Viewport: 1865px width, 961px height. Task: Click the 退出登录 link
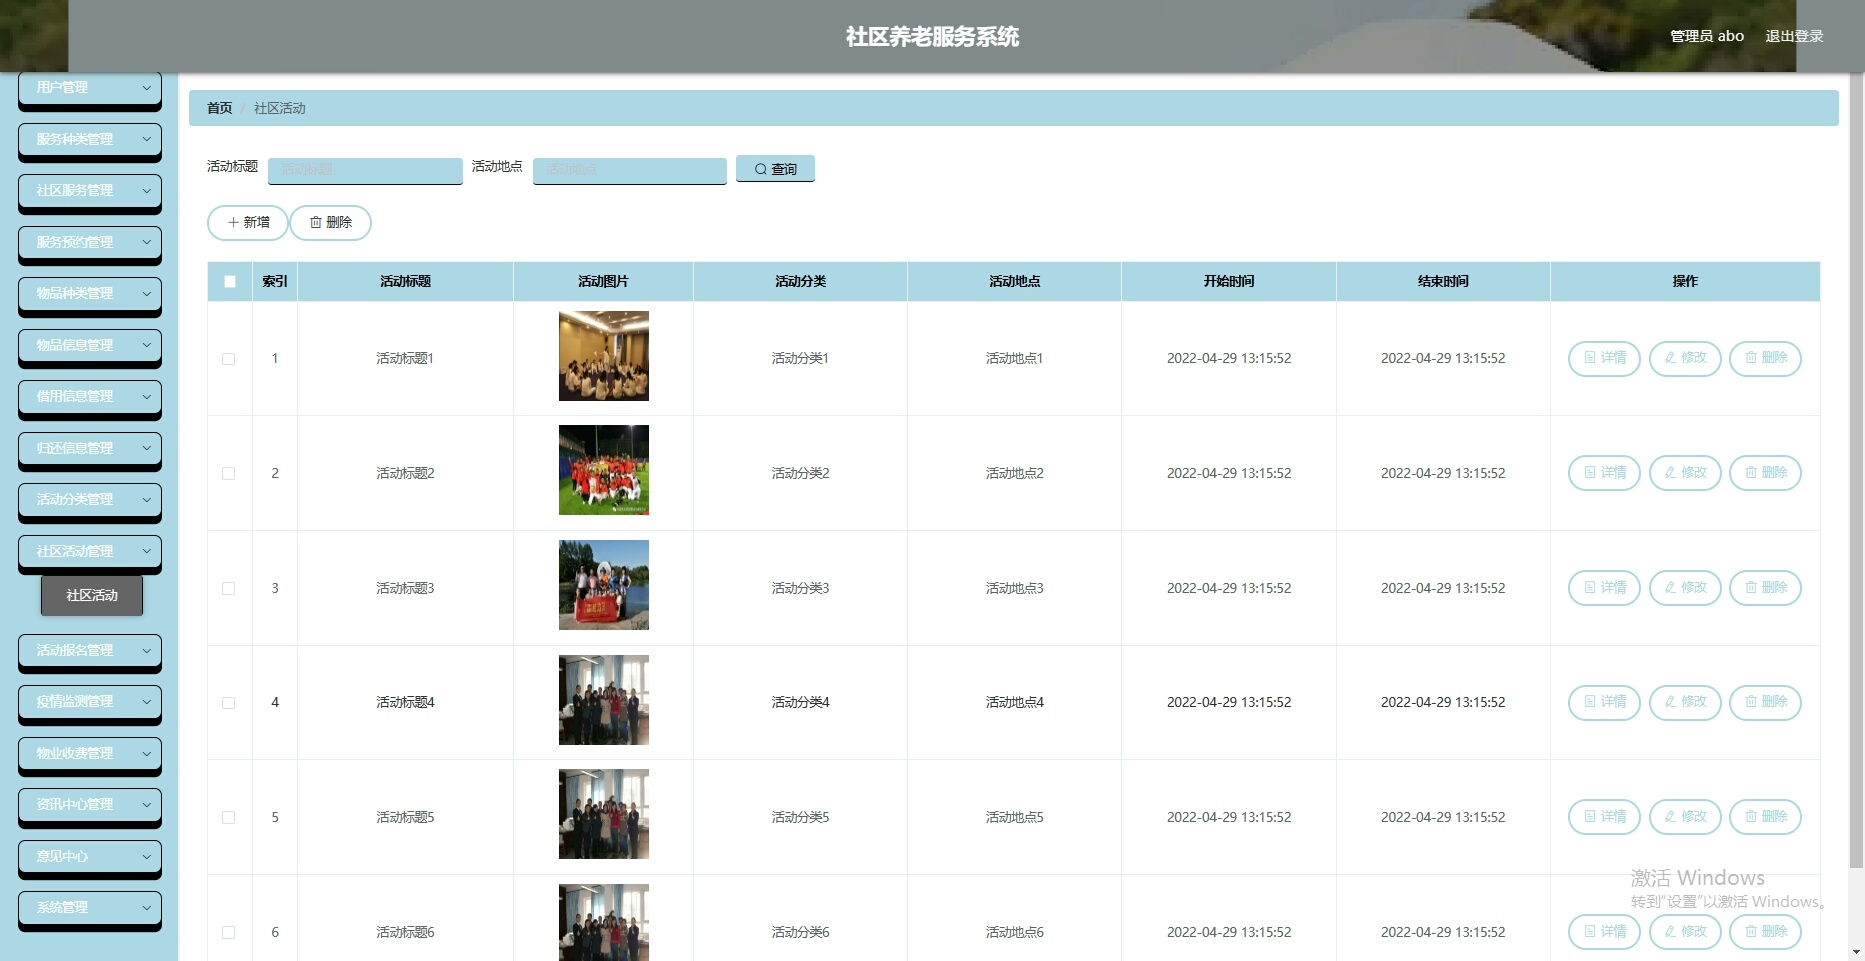[1794, 36]
